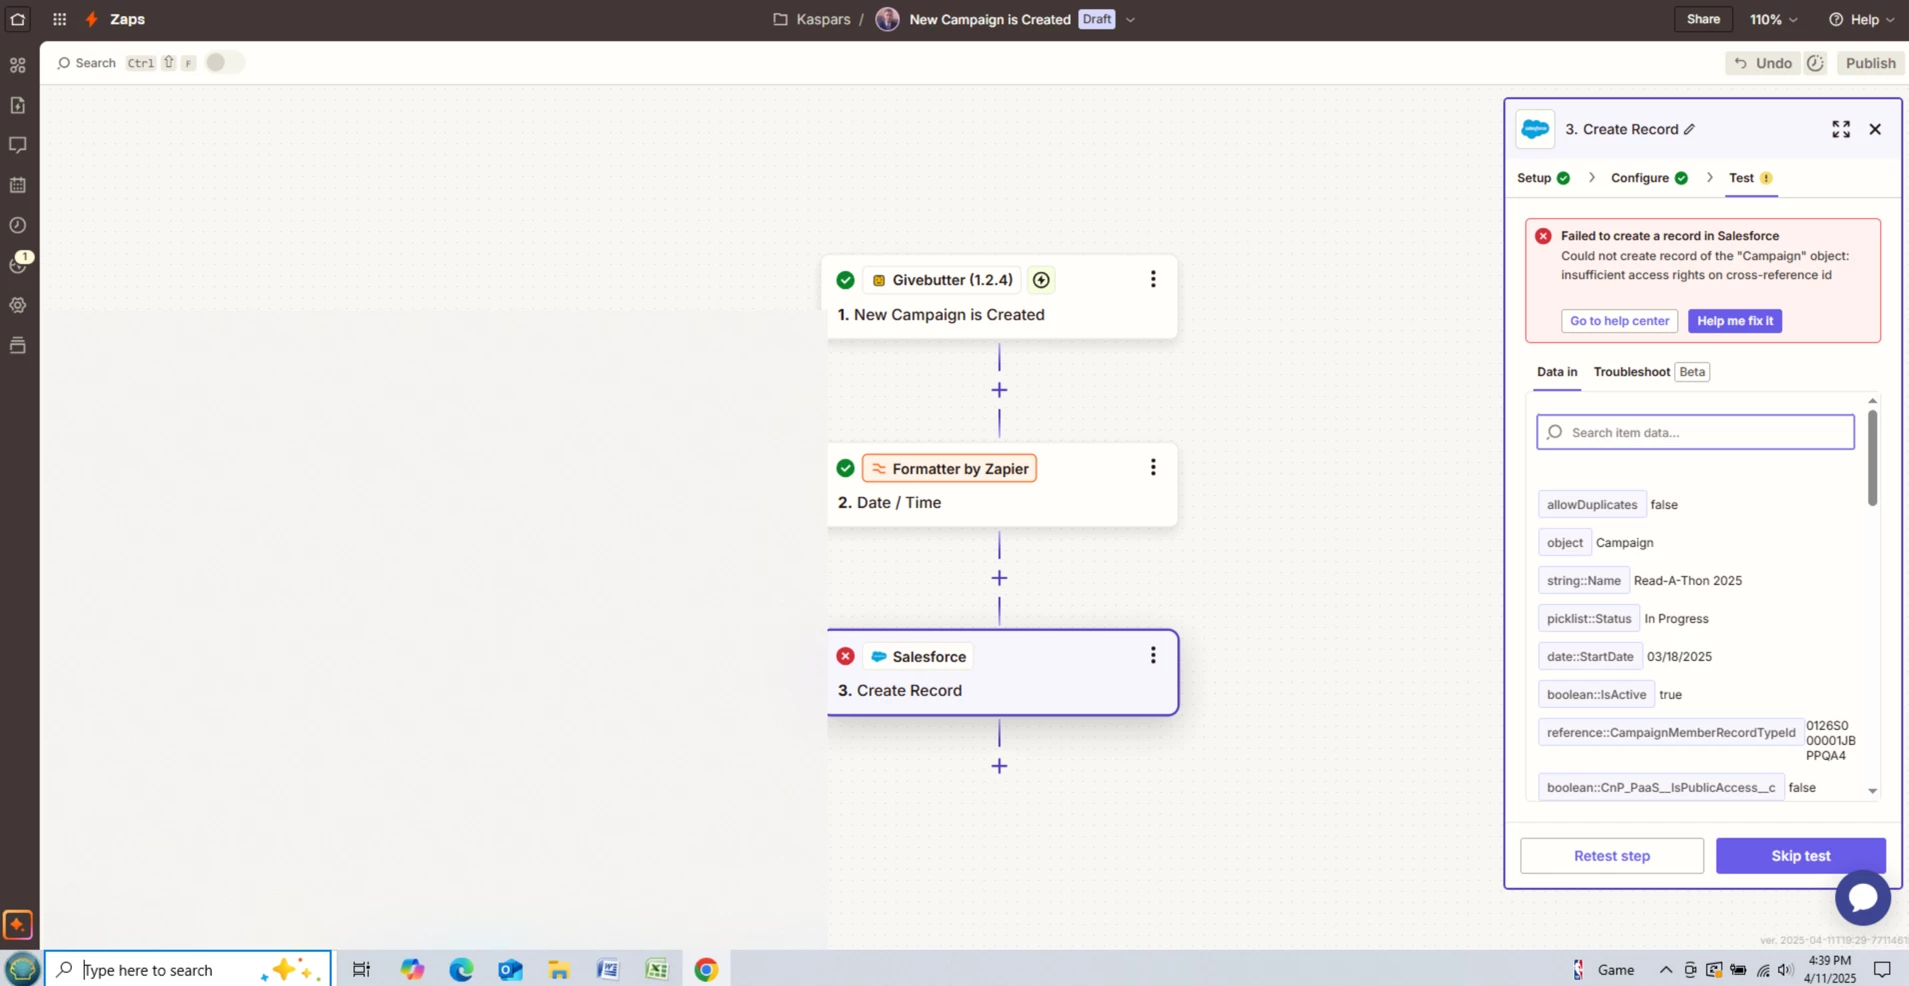Open Excel from the taskbar
Viewport: 1909px width, 986px height.
pos(657,969)
